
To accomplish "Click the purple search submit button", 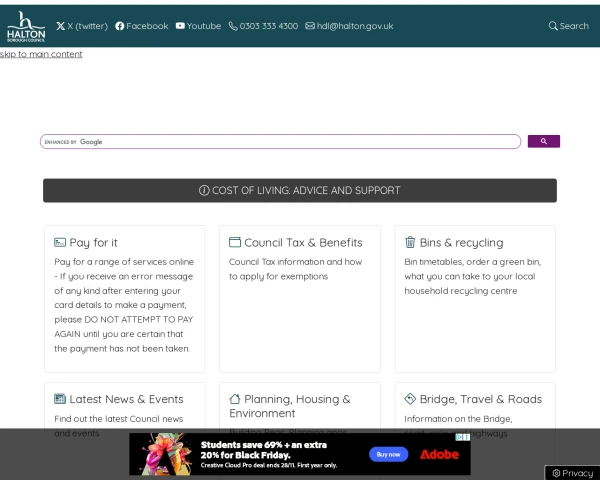I will [x=543, y=141].
